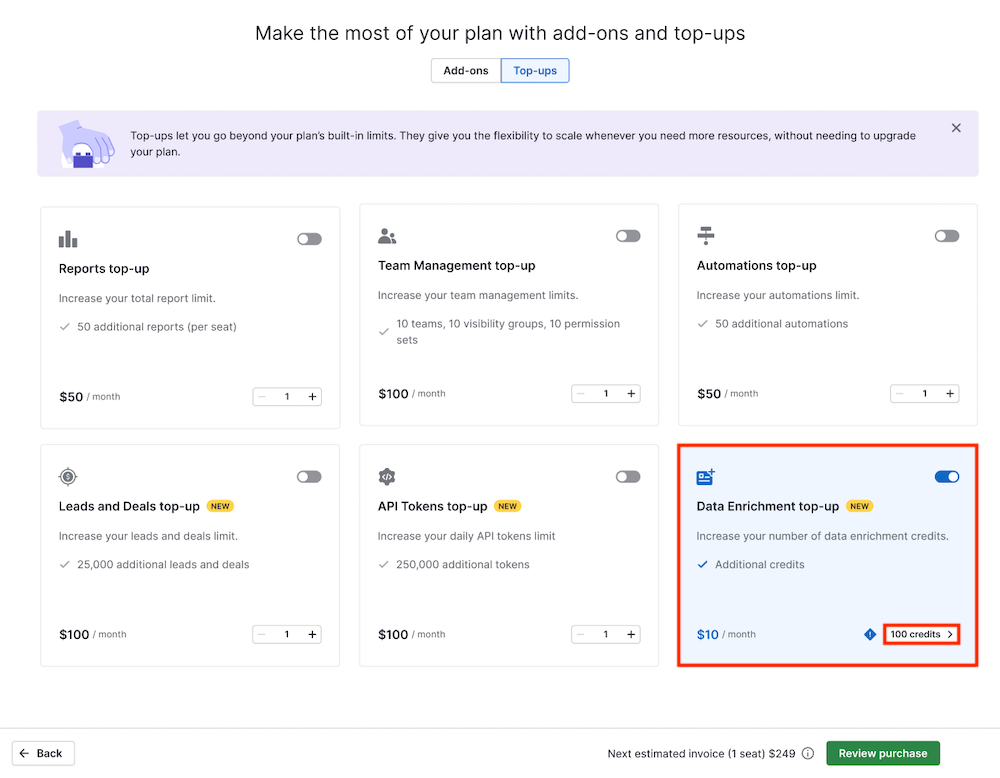Turn on the Automations top-up switch
The image size is (1000, 778).
[x=946, y=236]
